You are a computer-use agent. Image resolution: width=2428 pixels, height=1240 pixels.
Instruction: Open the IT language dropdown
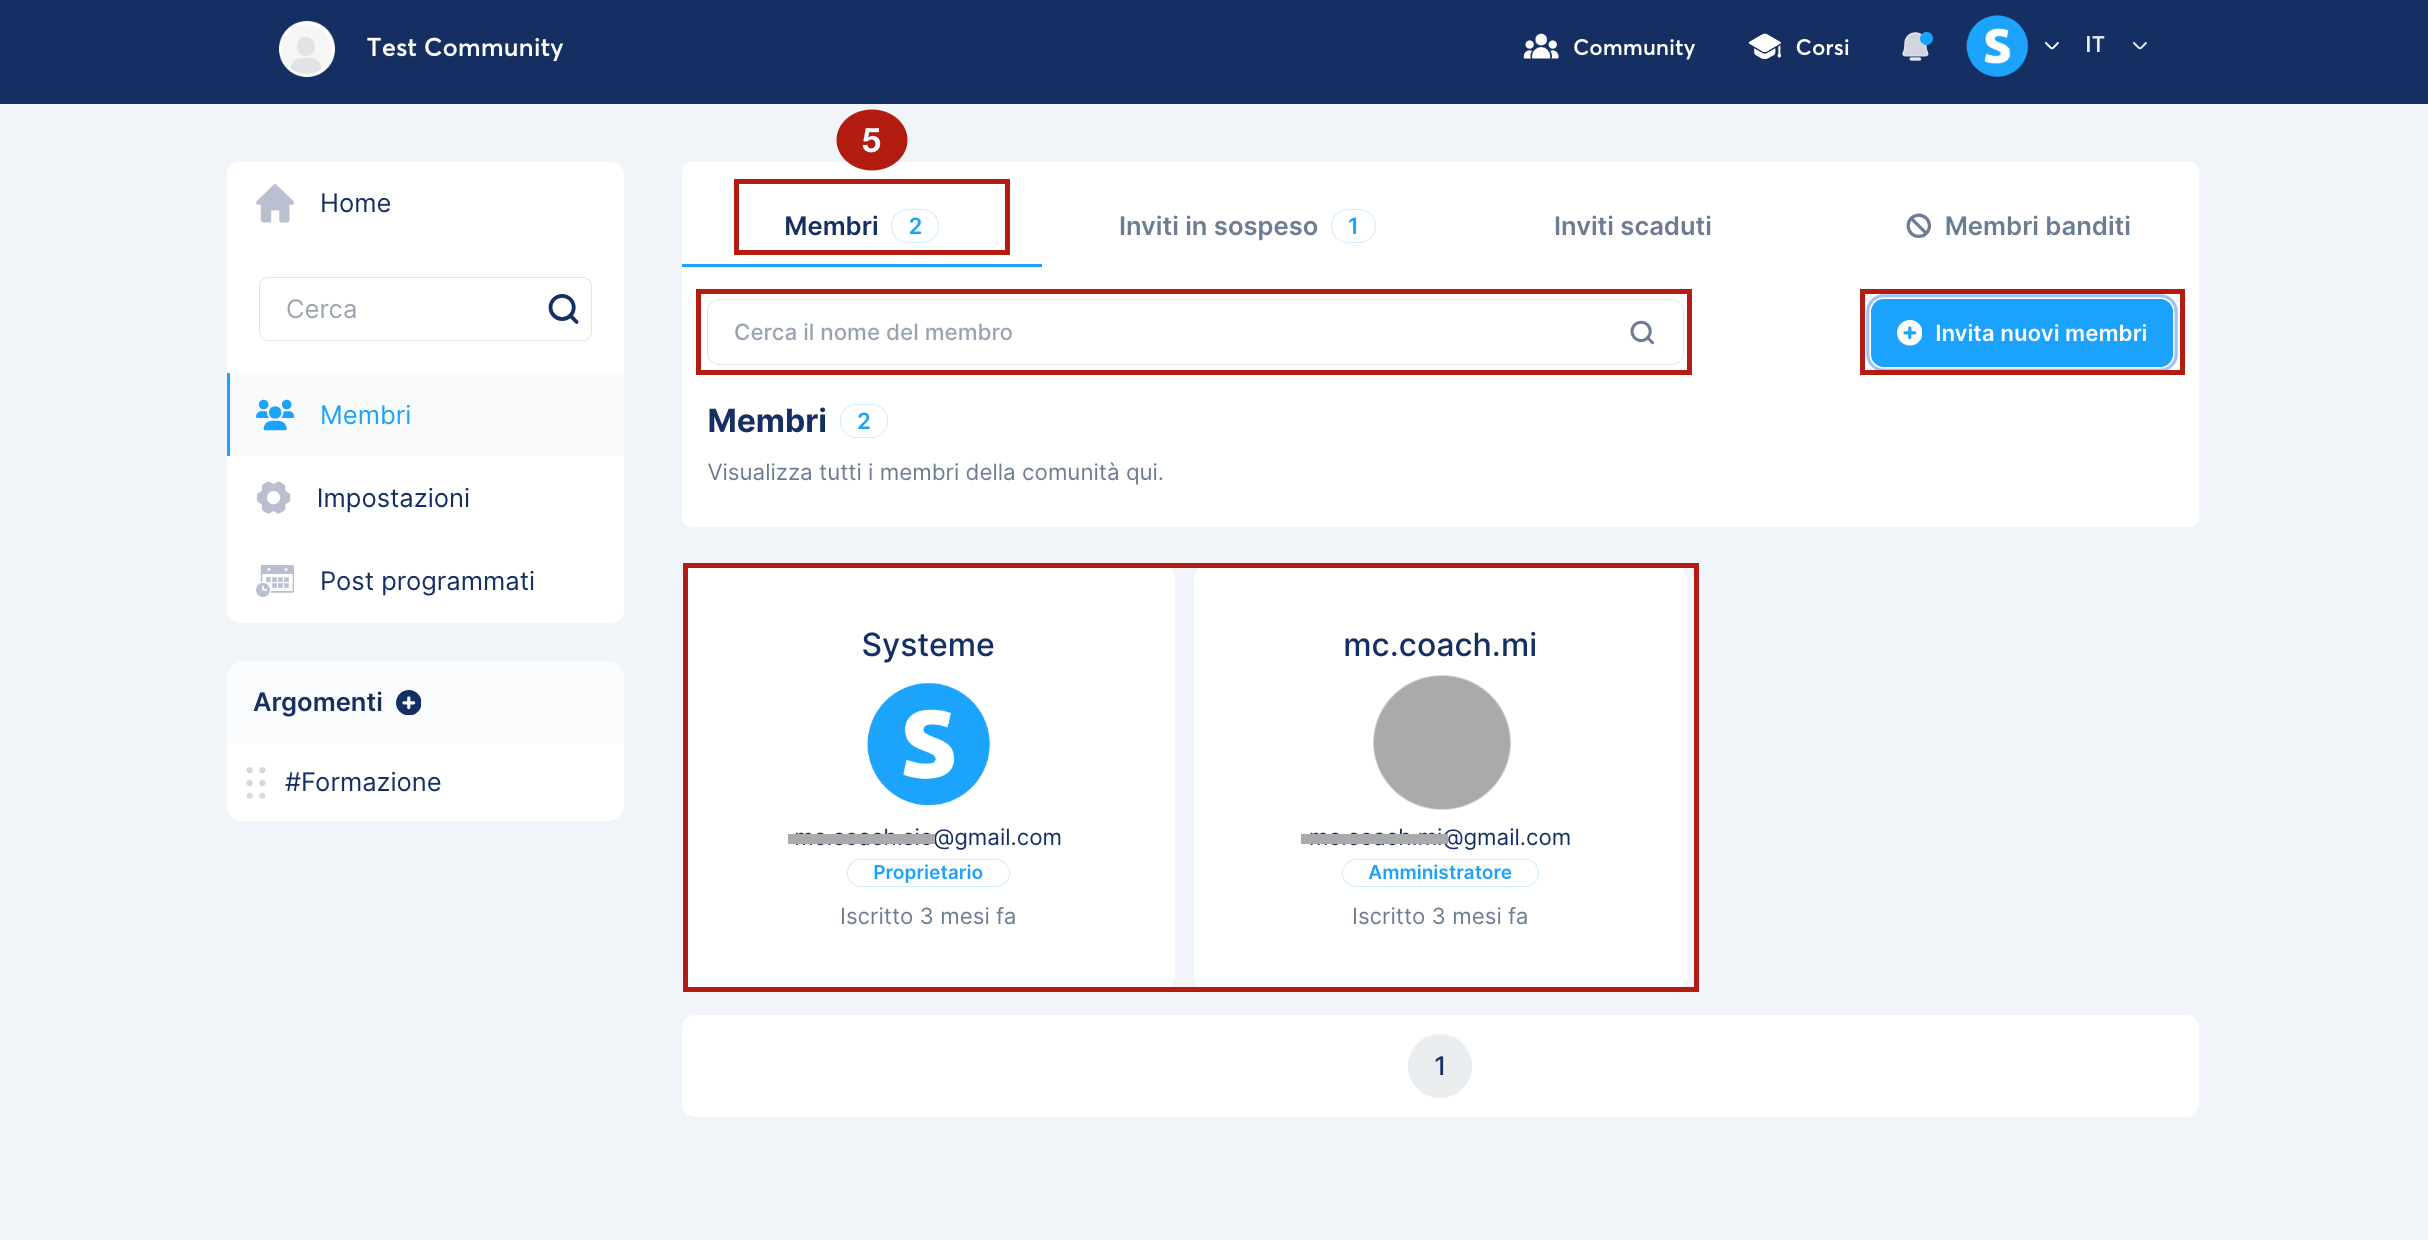pos(2116,45)
